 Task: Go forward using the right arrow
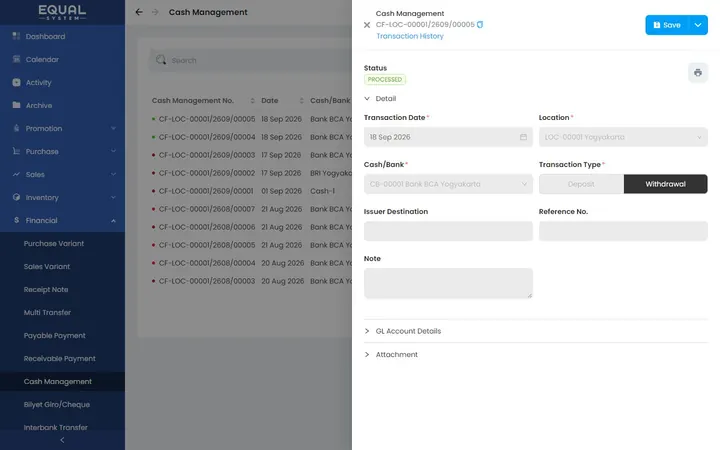point(155,12)
